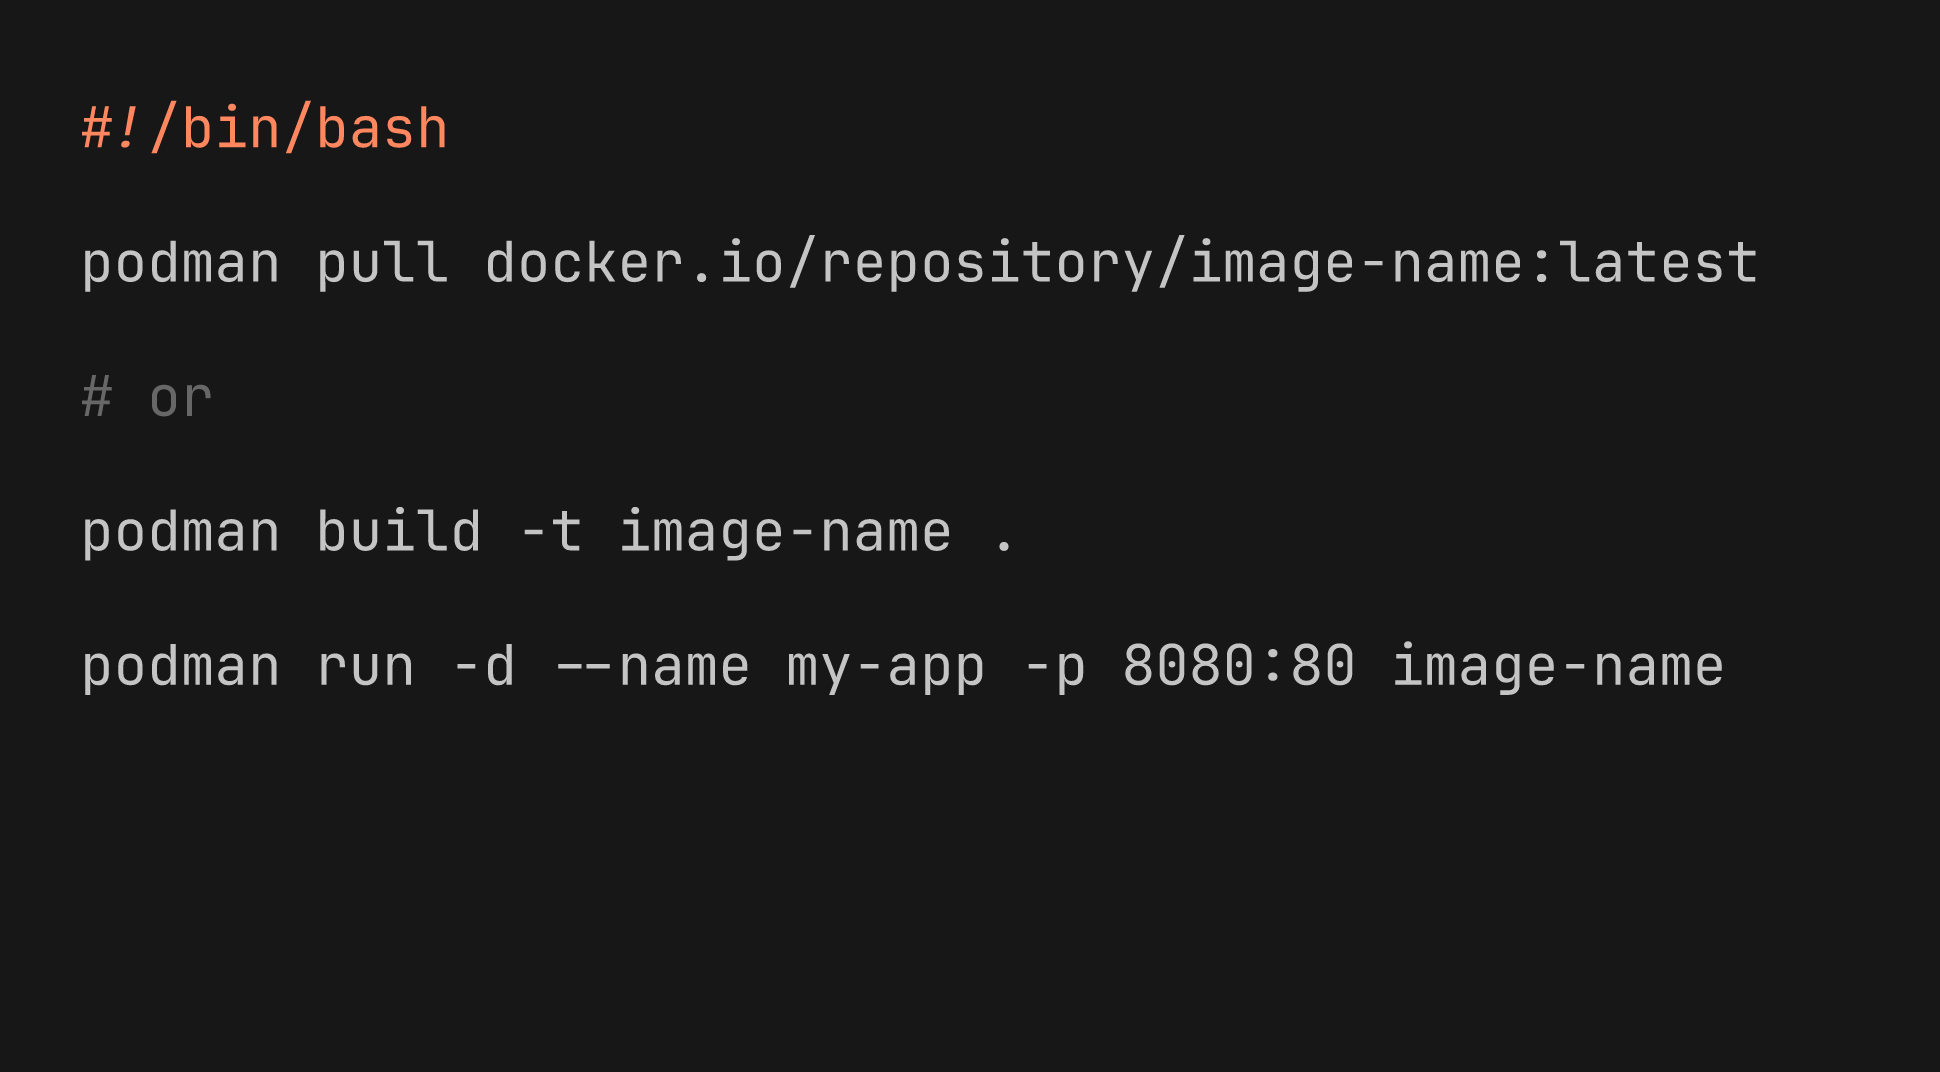Click "podman" on the build command line
The image size is (1940, 1072).
pos(181,533)
